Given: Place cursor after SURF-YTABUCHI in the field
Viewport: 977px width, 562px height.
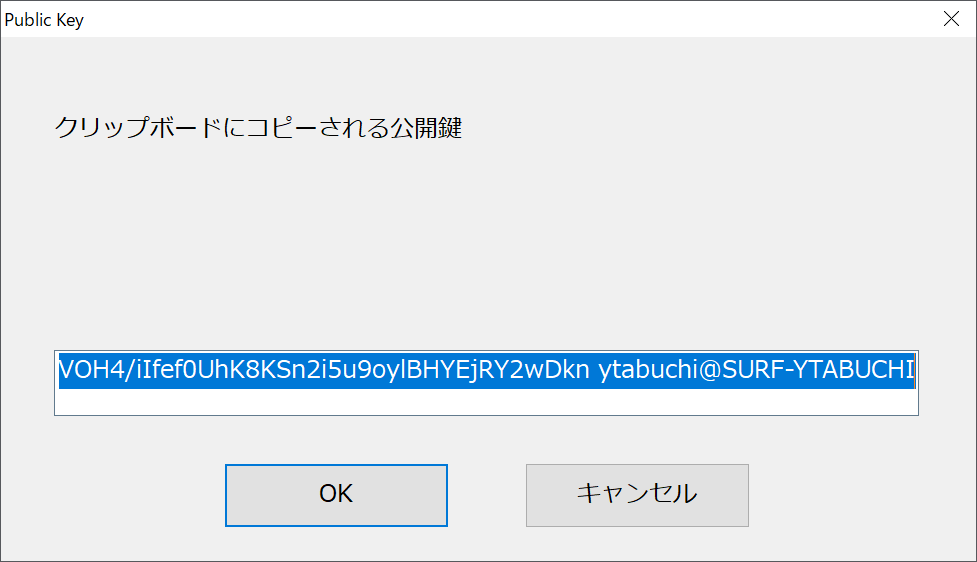Looking at the screenshot, I should click(x=915, y=370).
